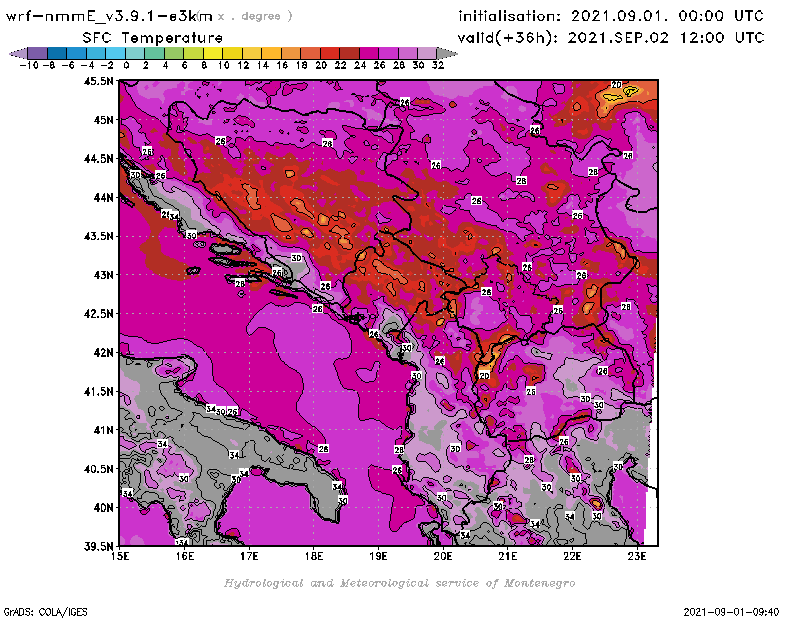Select the legend swatch between 0 and 2
Viewport: 800px width, 618px height.
tap(135, 53)
